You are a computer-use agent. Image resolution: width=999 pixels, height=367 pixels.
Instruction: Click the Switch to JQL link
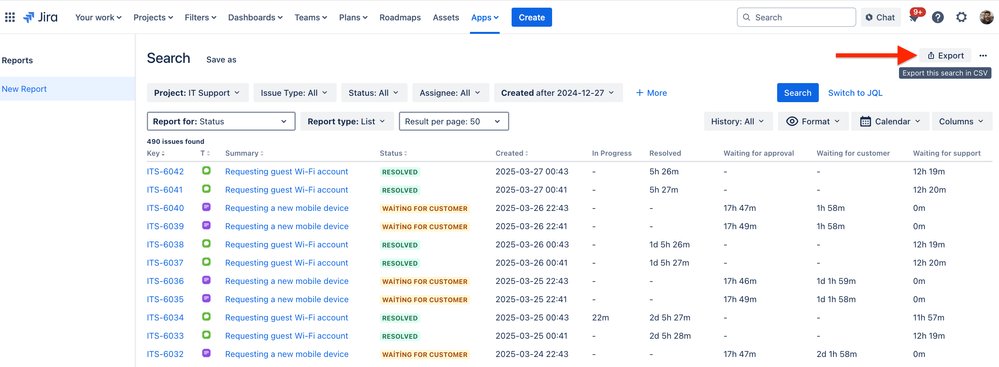(x=855, y=93)
